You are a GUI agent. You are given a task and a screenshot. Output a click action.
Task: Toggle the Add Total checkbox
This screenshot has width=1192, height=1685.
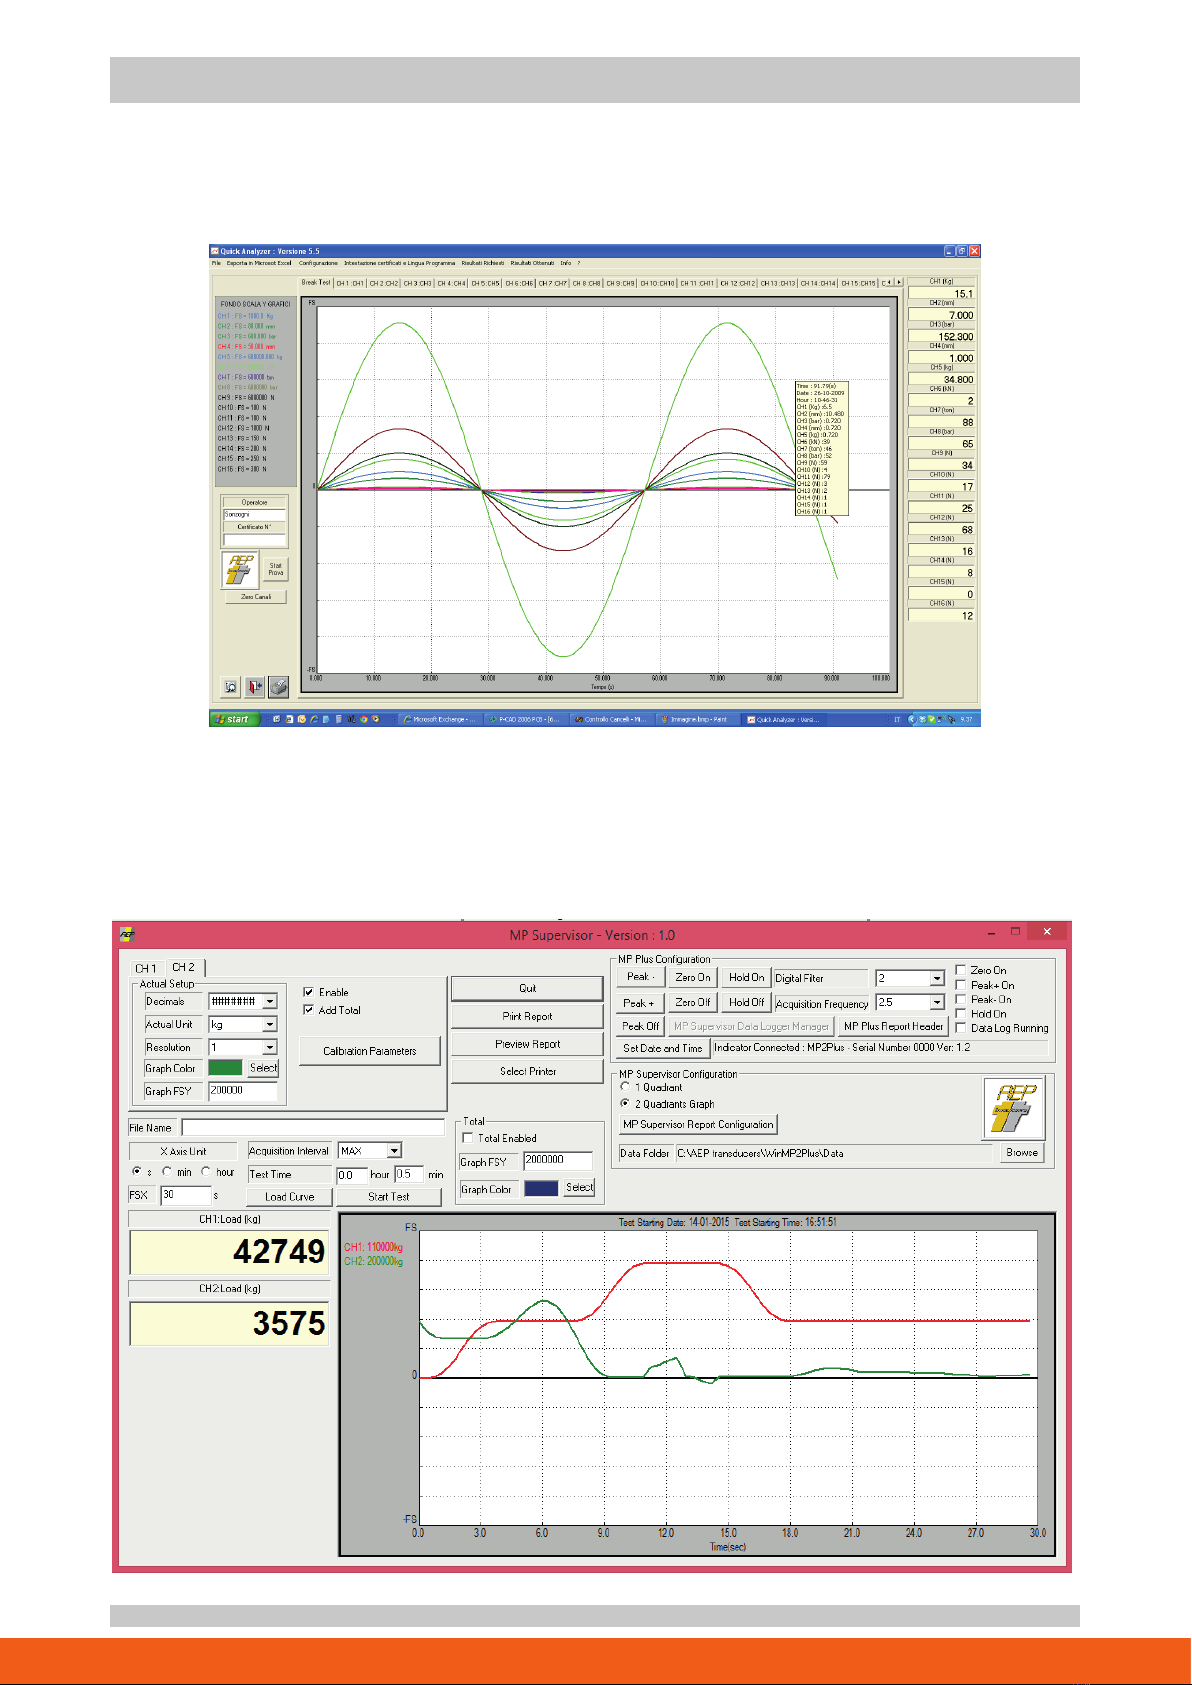click(x=309, y=1010)
